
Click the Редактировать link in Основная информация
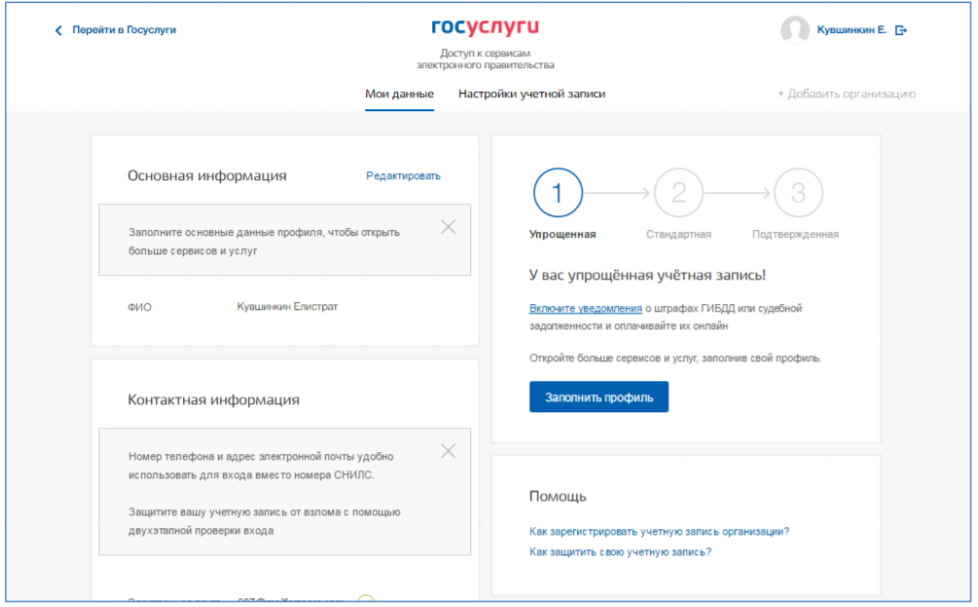click(403, 176)
